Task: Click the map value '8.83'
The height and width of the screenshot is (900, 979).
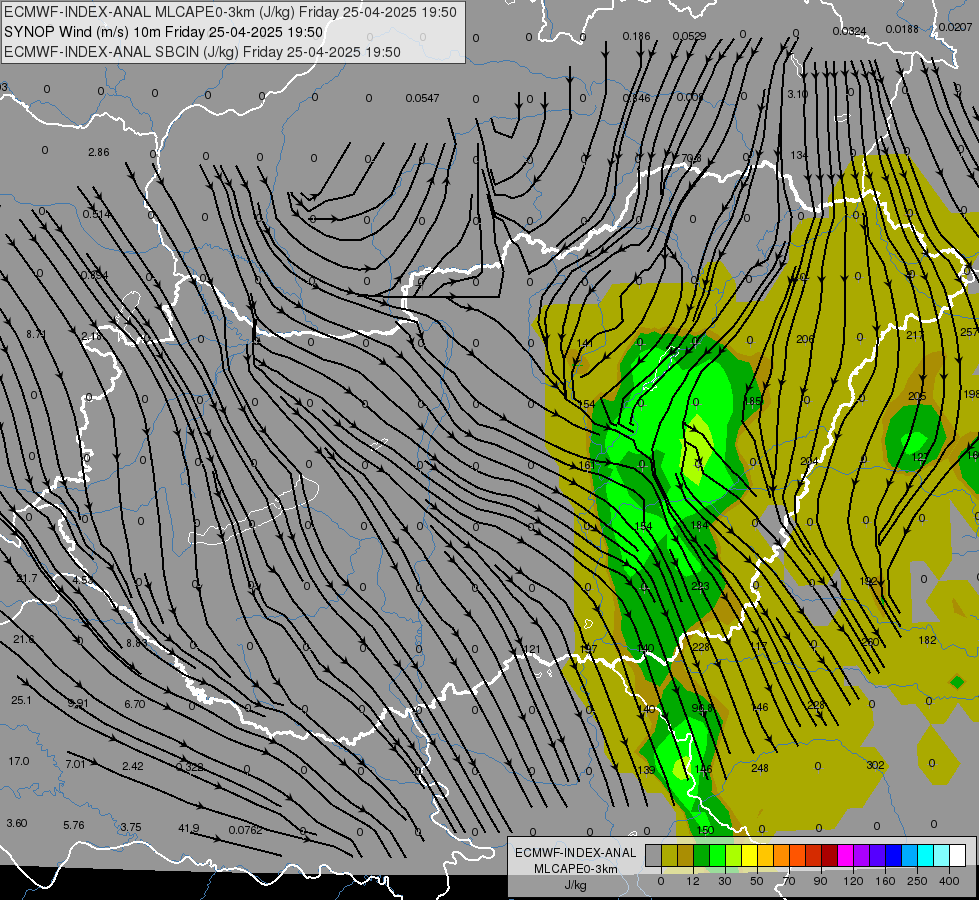Action: [137, 643]
